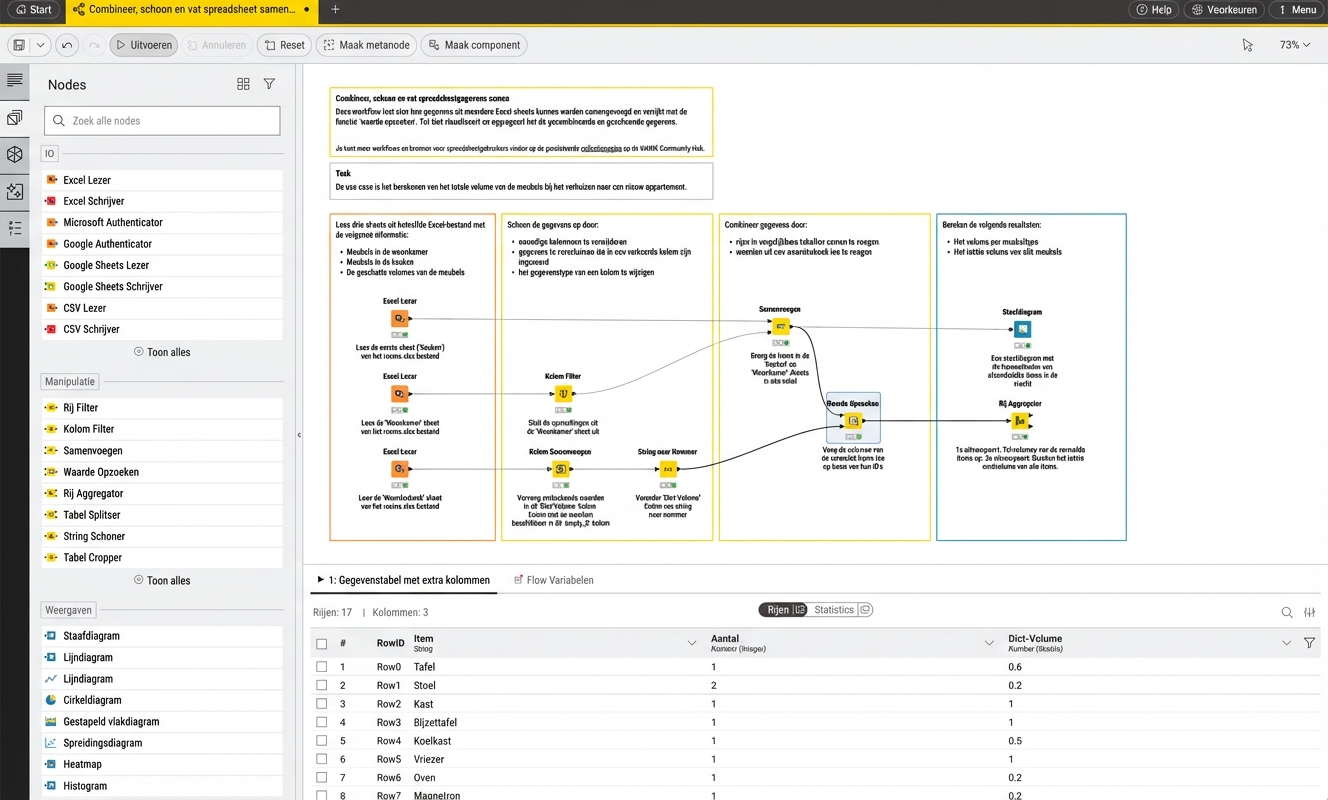Click the Zoek alle nodes search field
The height and width of the screenshot is (800, 1328).
[x=161, y=120]
